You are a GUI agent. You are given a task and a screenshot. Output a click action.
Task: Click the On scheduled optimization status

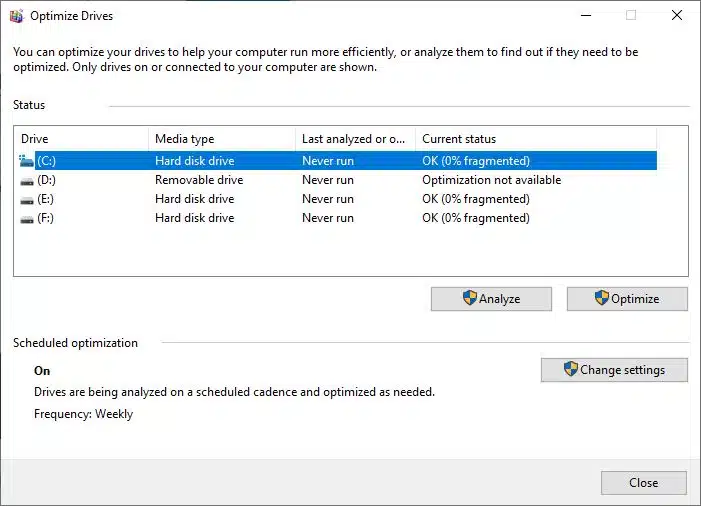pos(42,371)
